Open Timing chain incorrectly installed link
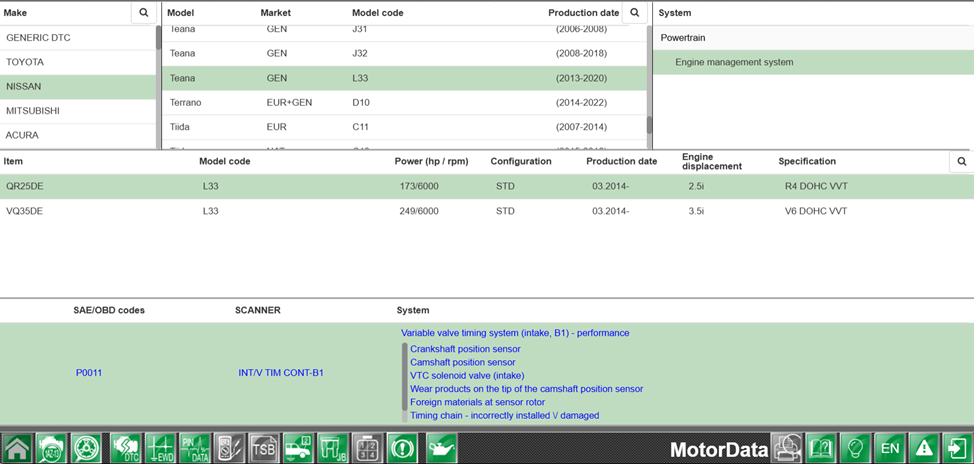Screen dimensions: 974x464 coord(504,415)
